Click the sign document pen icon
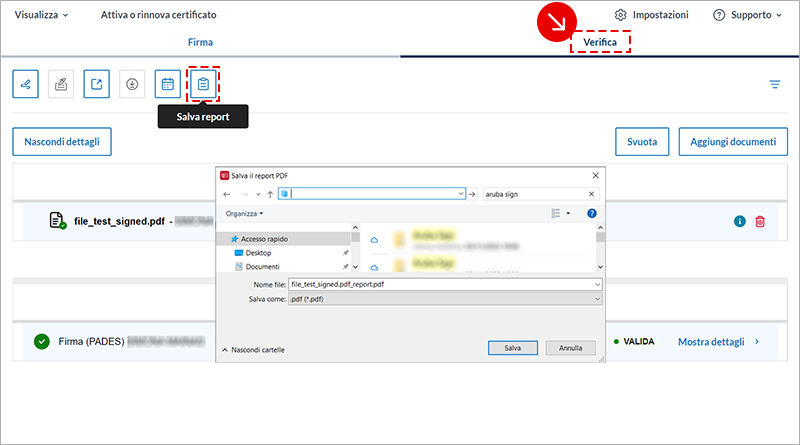The height and width of the screenshot is (445, 800). pyautogui.click(x=26, y=85)
